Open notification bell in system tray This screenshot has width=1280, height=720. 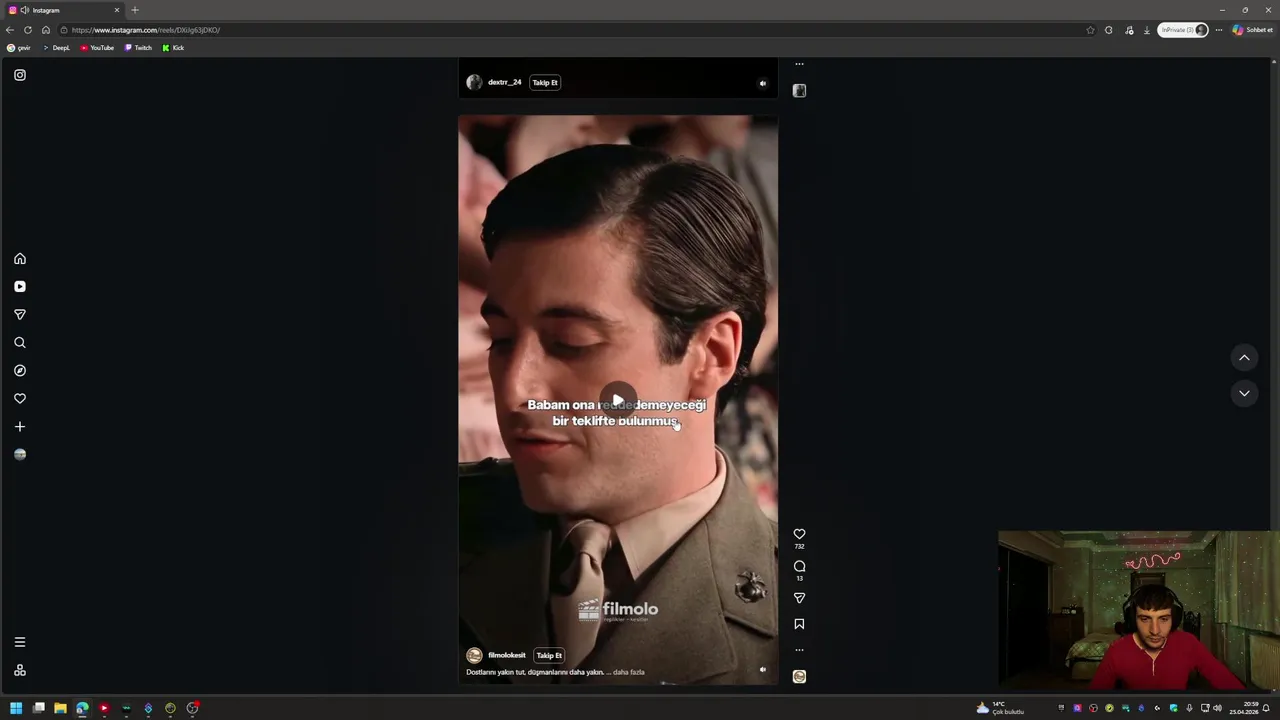pos(1266,708)
